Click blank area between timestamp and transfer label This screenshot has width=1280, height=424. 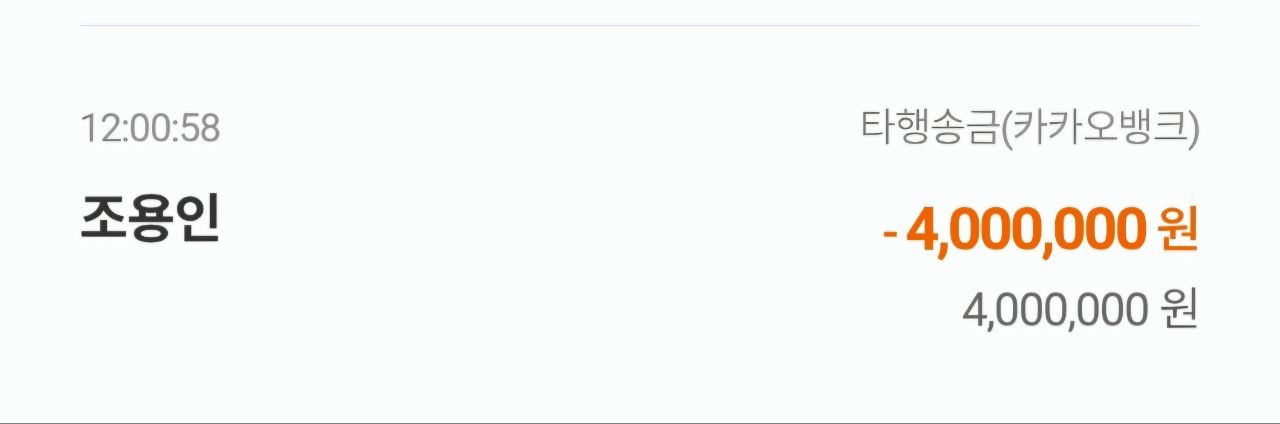[x=540, y=129]
